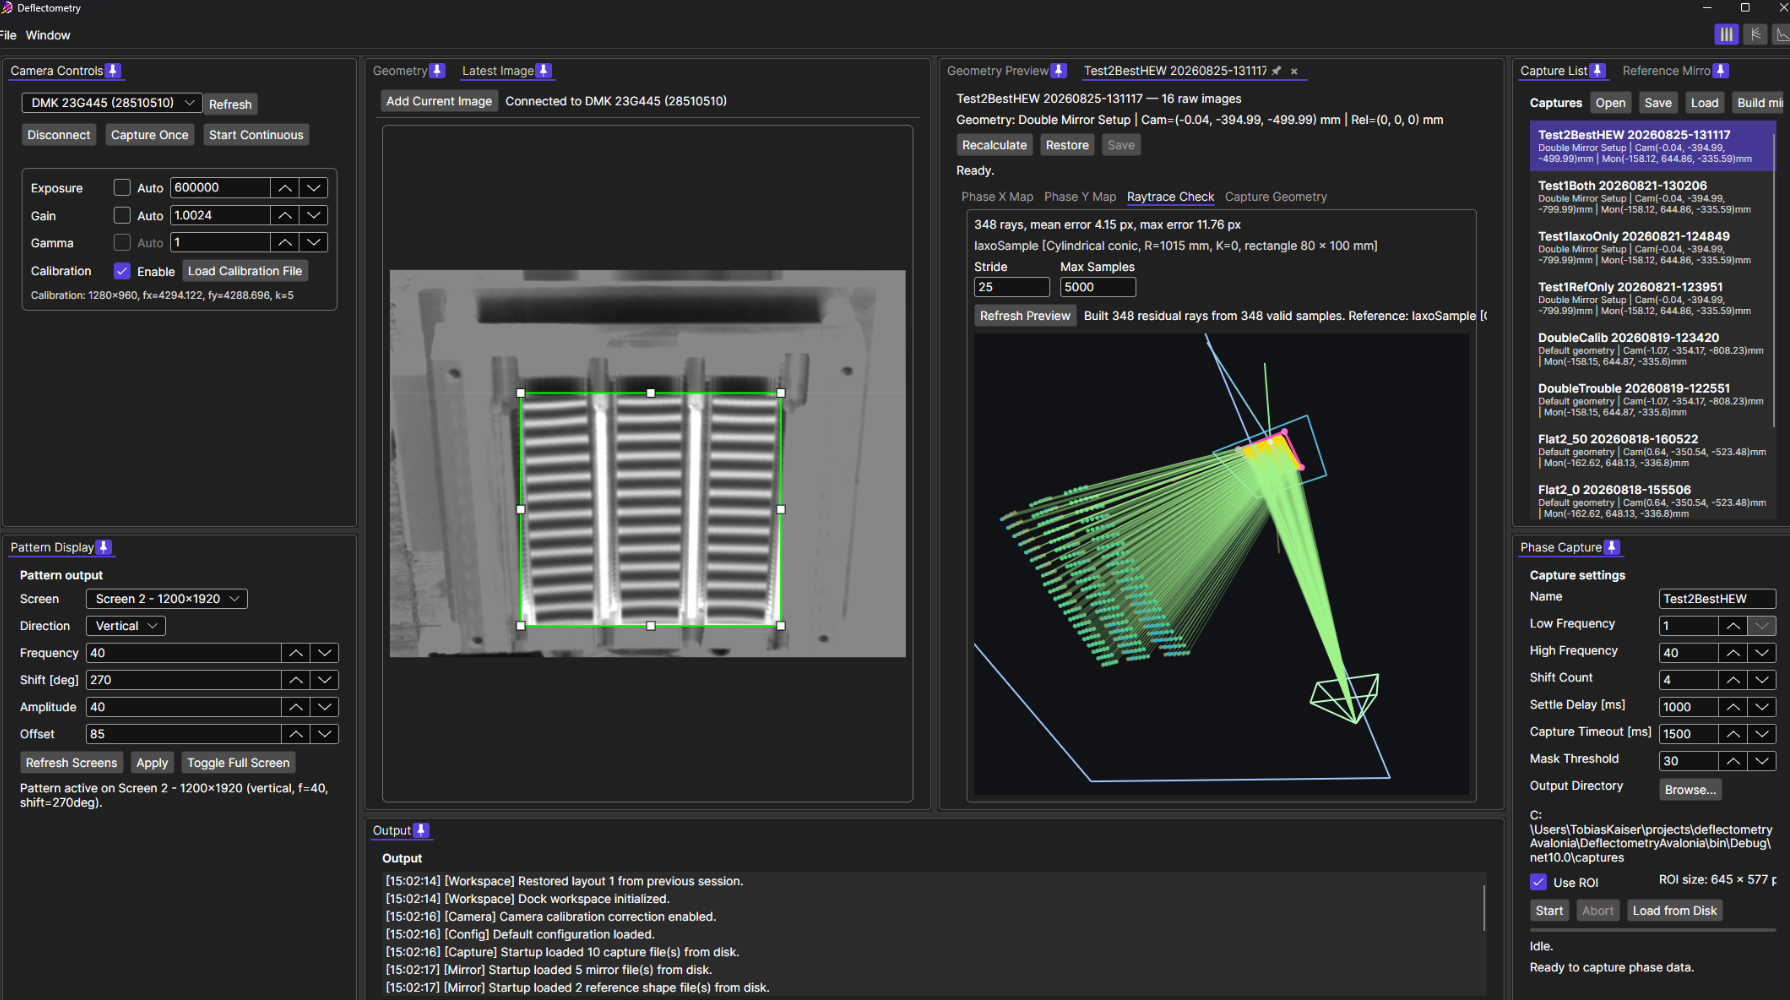Enable Auto exposure checkbox
1790x1000 pixels.
(122, 188)
